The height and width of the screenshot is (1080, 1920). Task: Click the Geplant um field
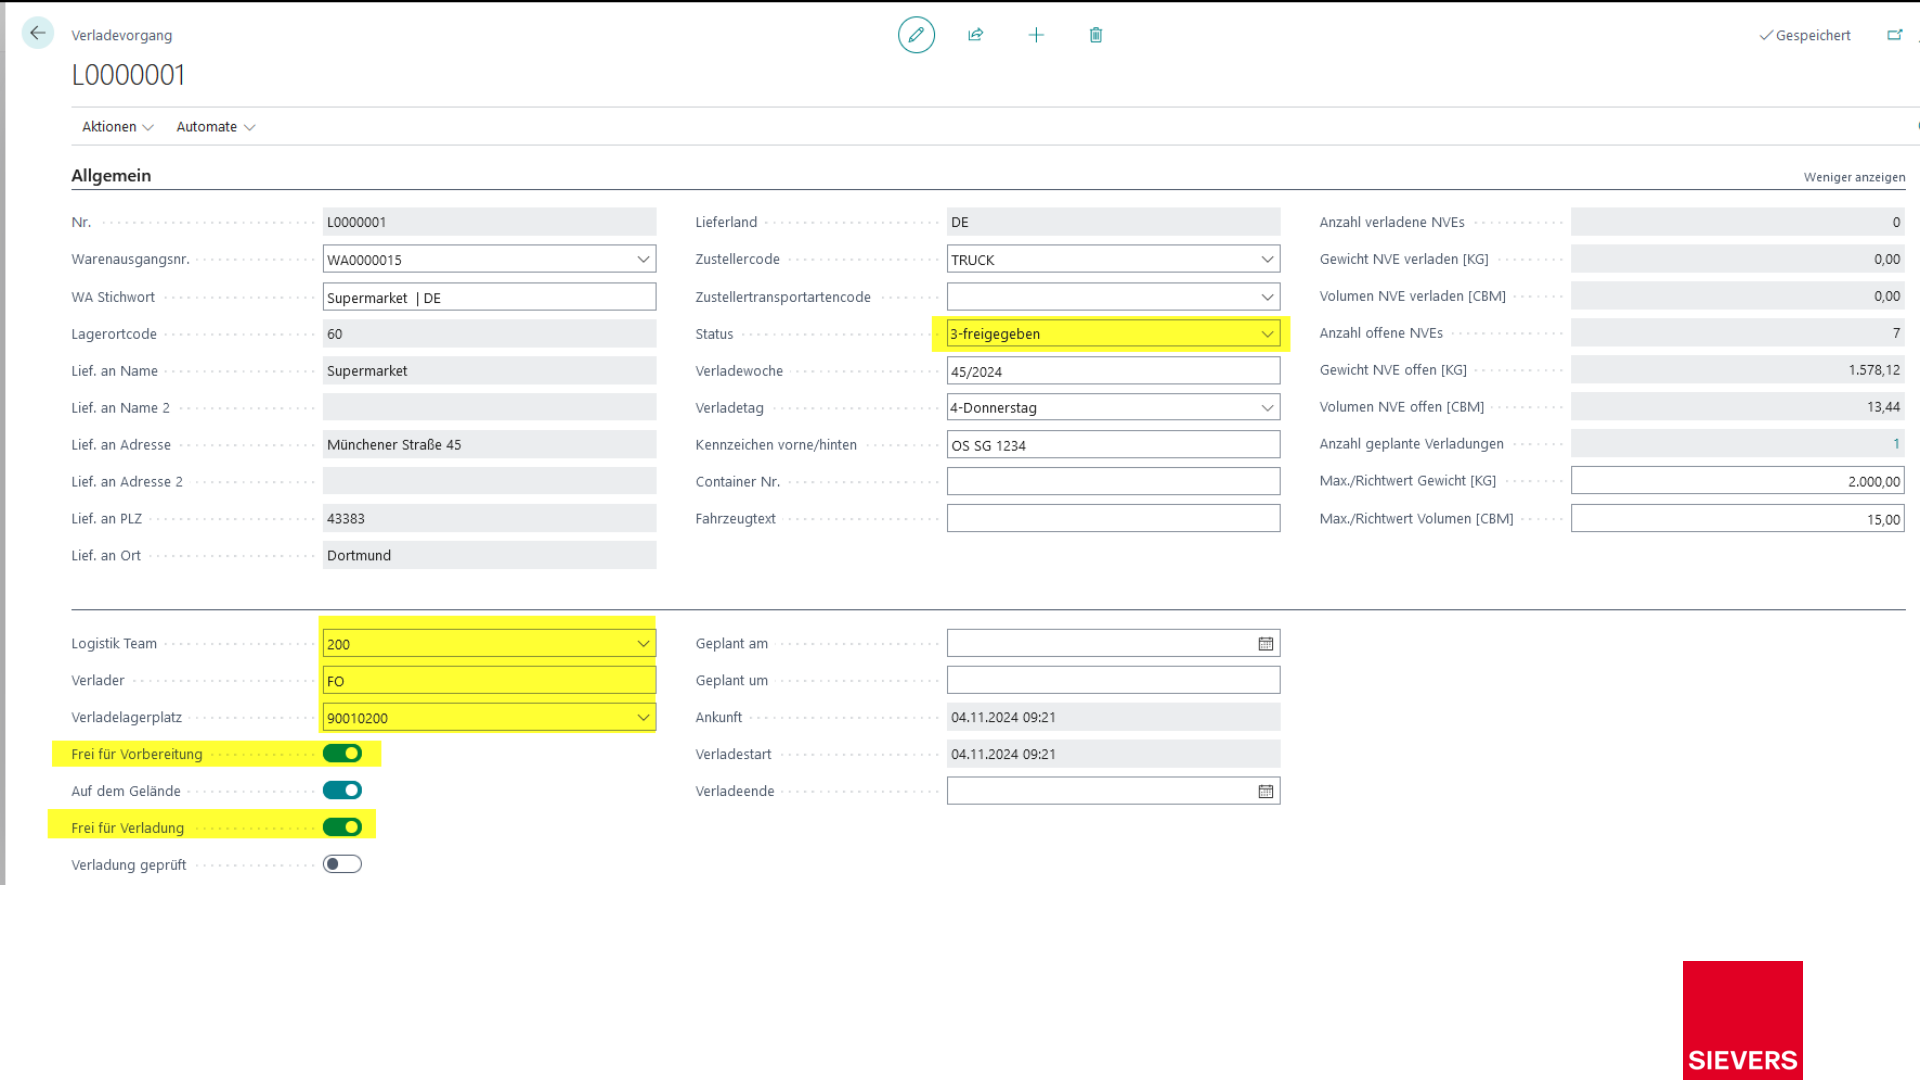(1113, 681)
